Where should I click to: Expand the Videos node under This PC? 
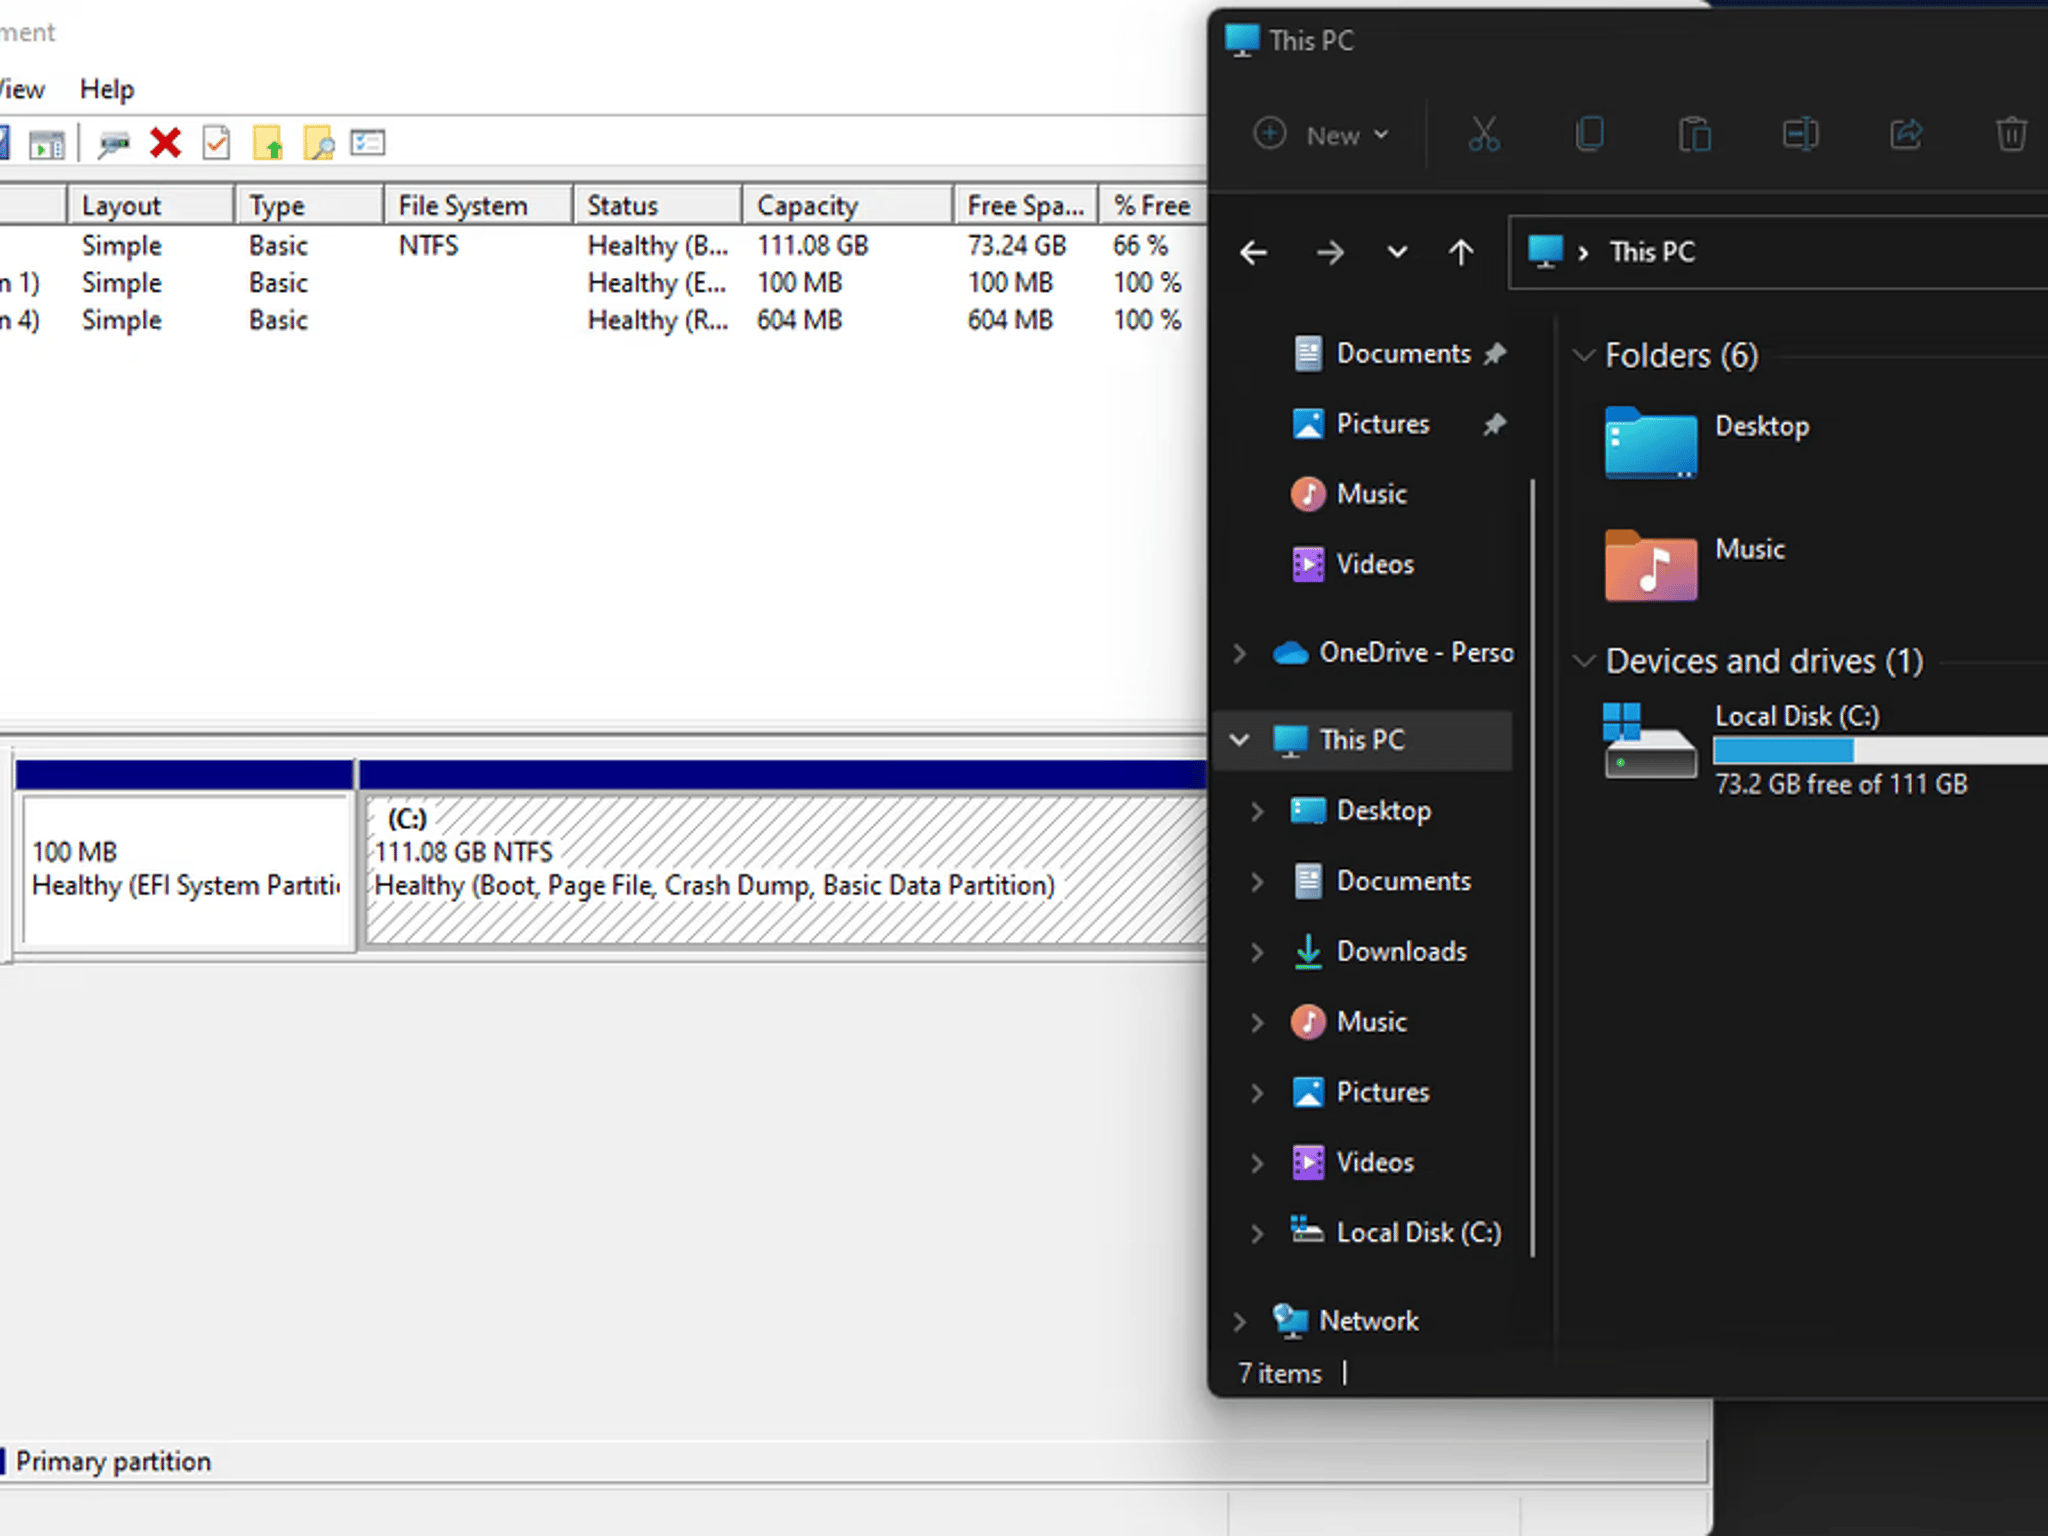point(1257,1163)
